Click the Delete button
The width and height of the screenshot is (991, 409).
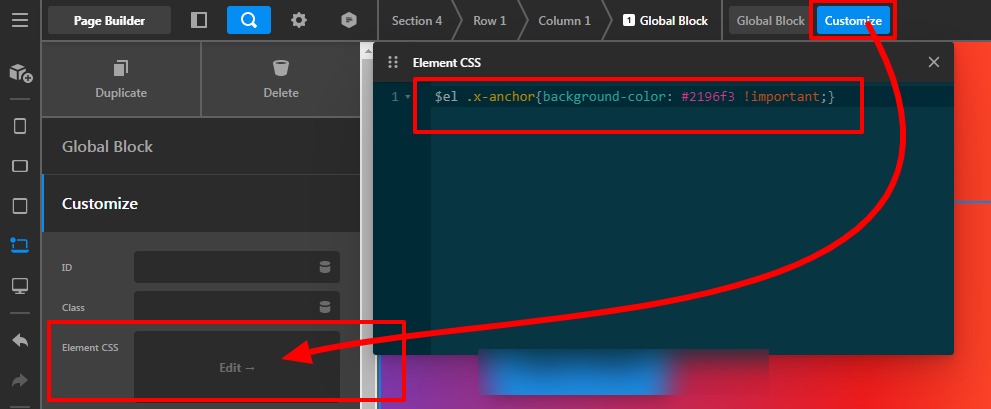pyautogui.click(x=281, y=80)
